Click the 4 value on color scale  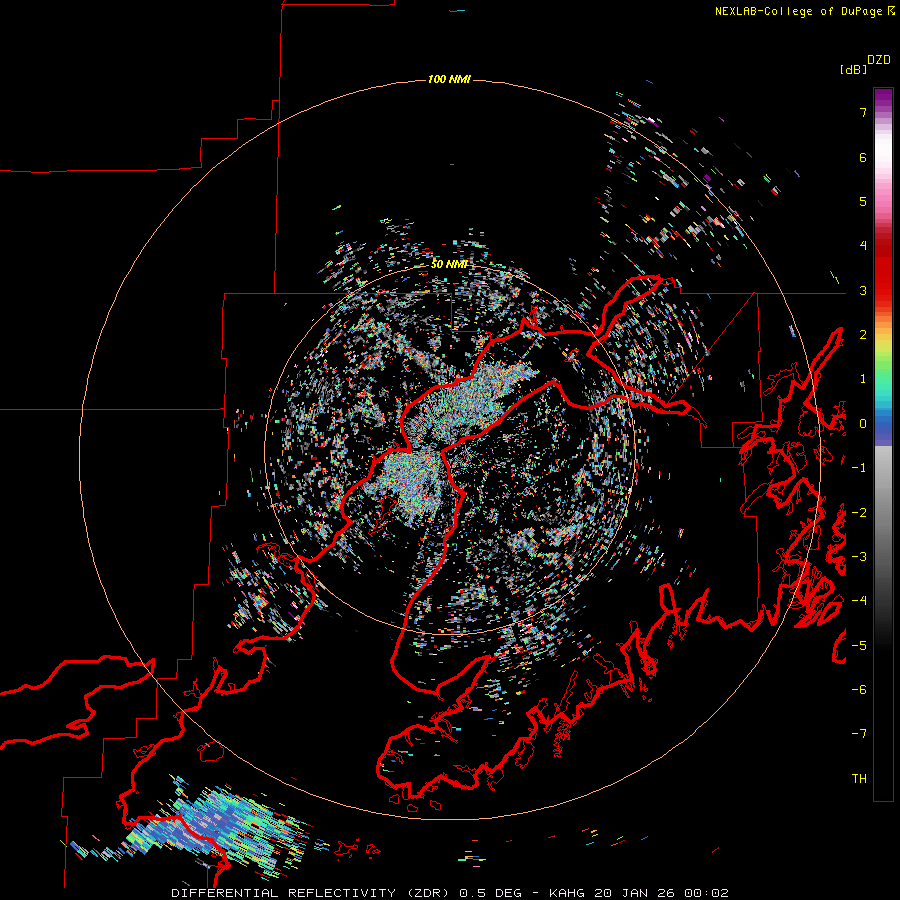[x=863, y=246]
